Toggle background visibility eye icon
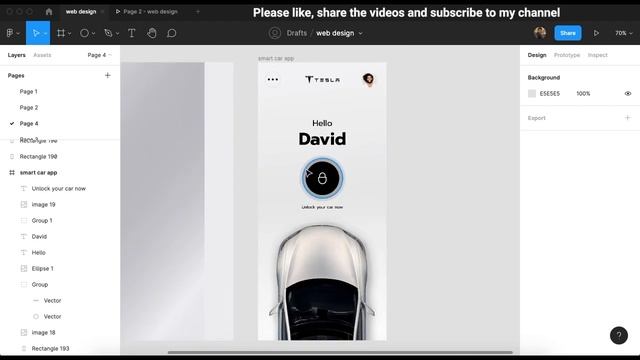 [628, 93]
